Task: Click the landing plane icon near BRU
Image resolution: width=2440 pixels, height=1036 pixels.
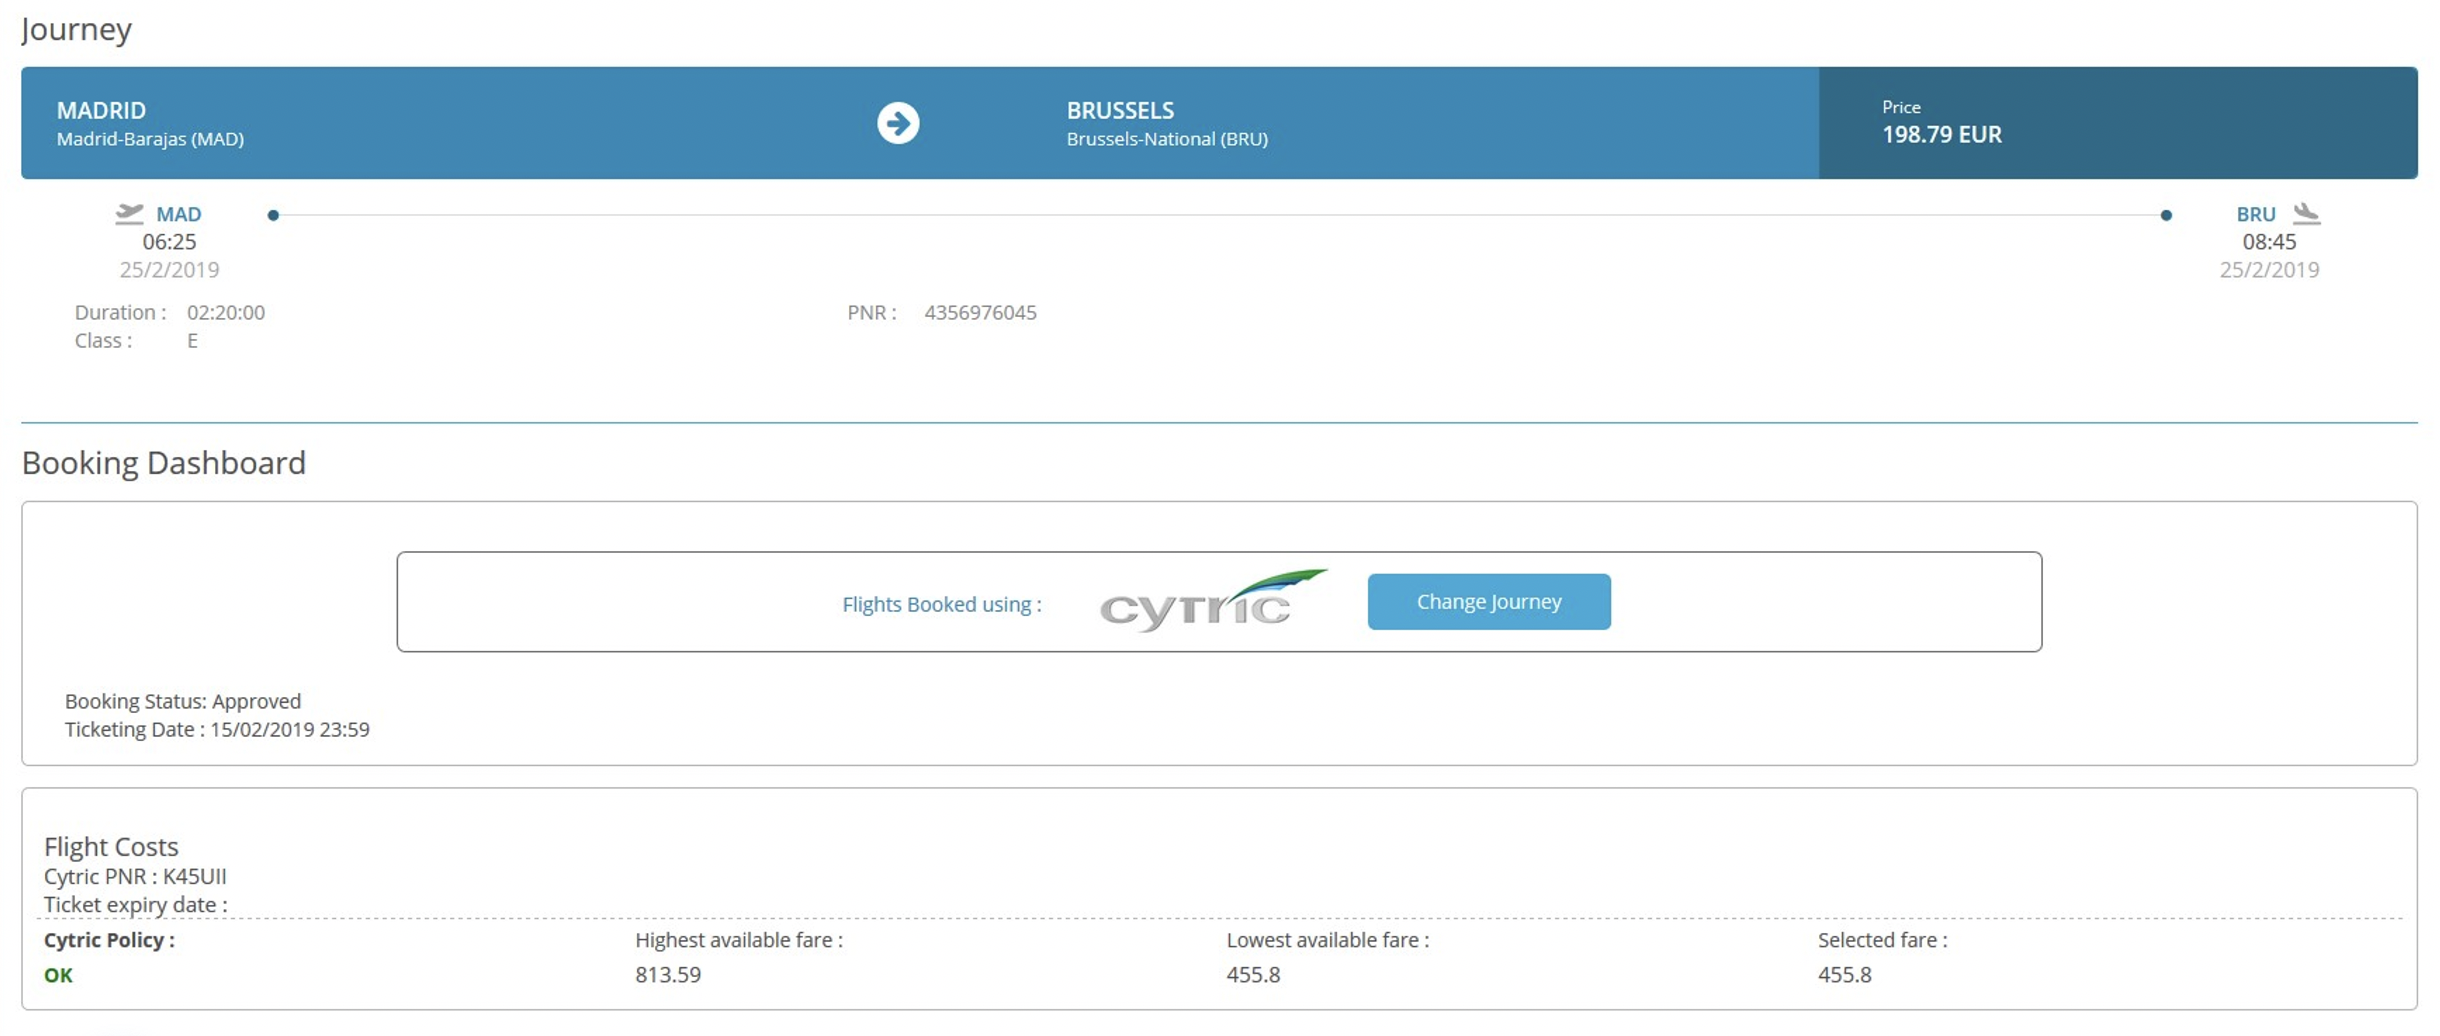Action: pyautogui.click(x=2306, y=213)
